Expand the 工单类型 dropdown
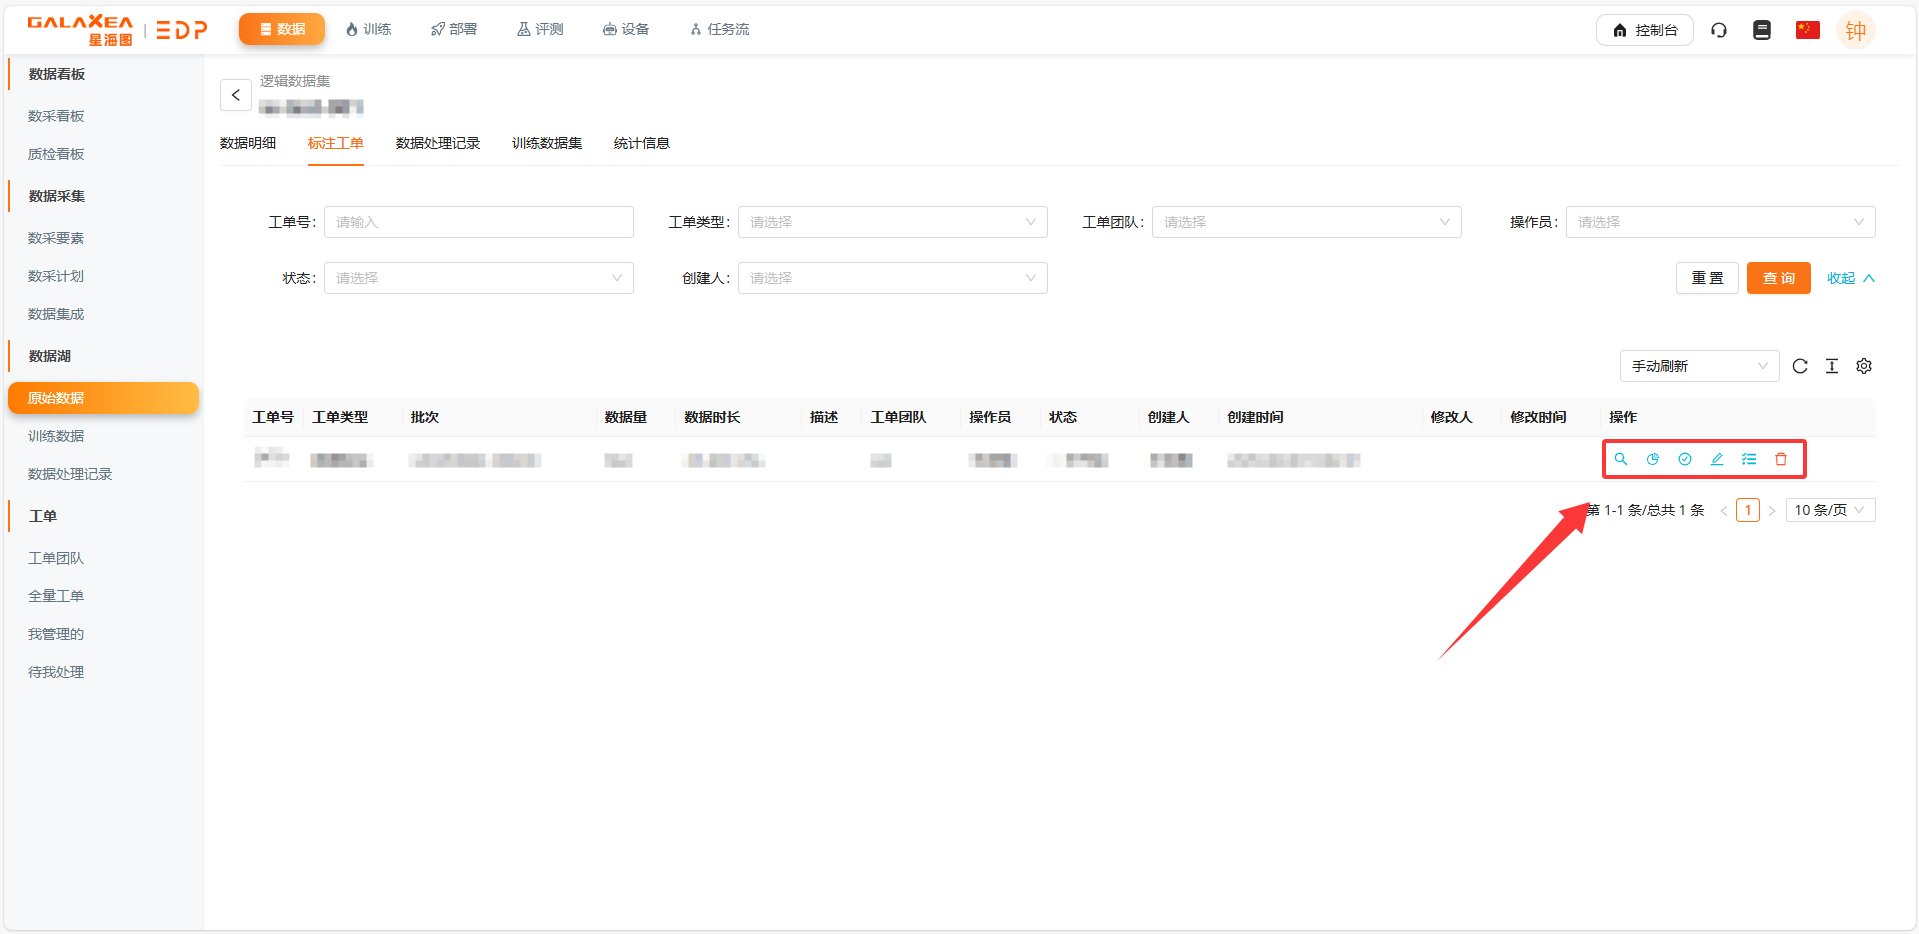 pyautogui.click(x=892, y=222)
